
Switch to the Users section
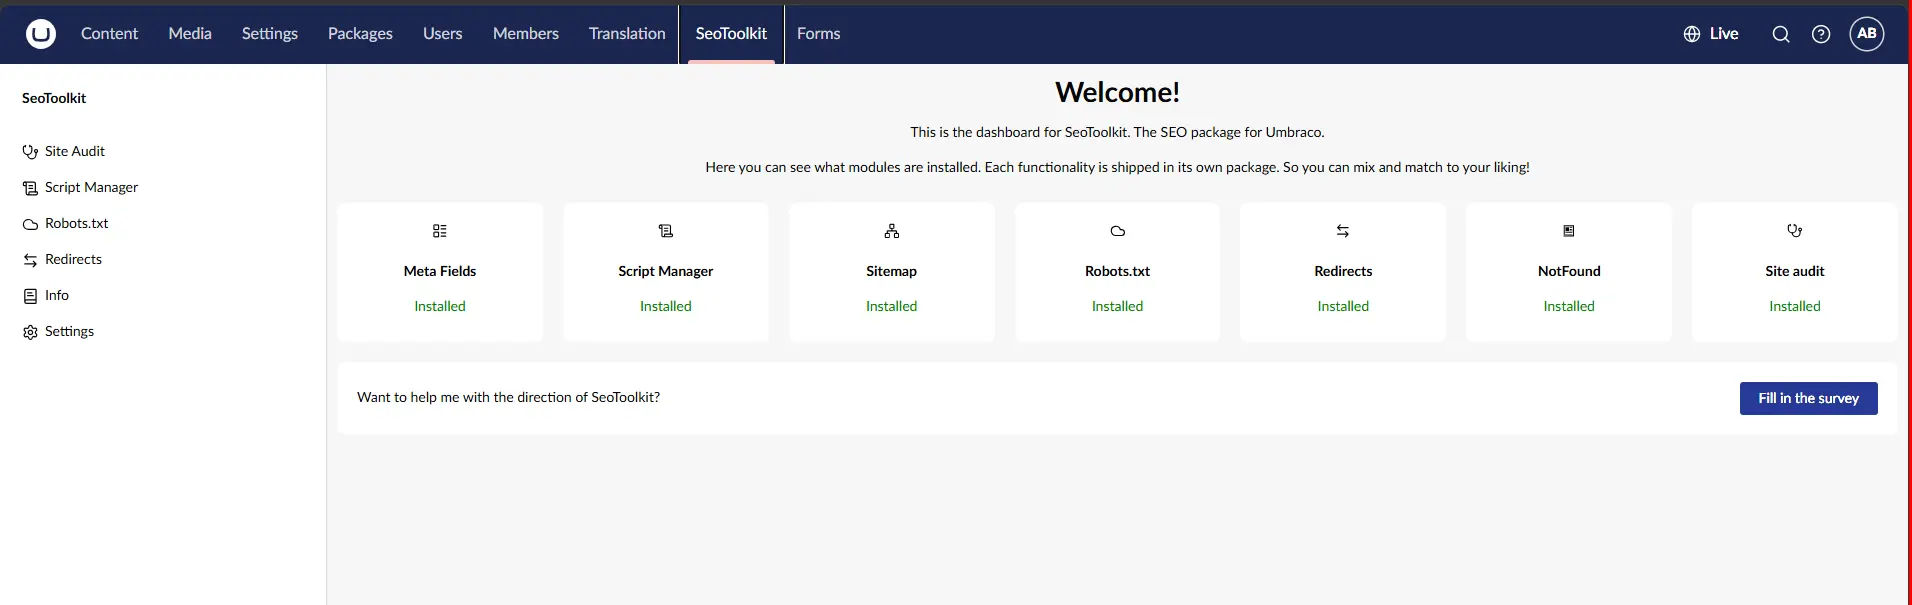442,34
